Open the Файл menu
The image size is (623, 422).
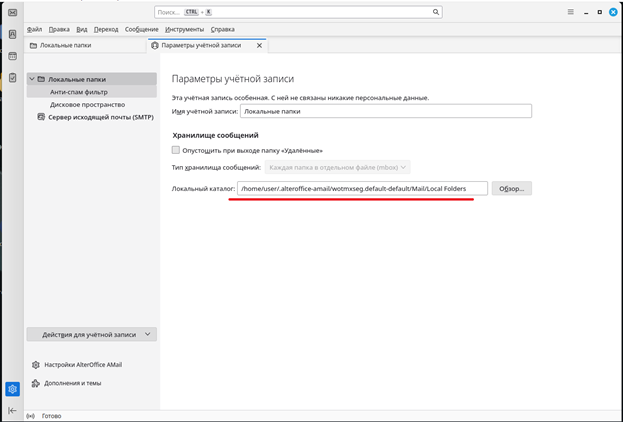pos(34,30)
